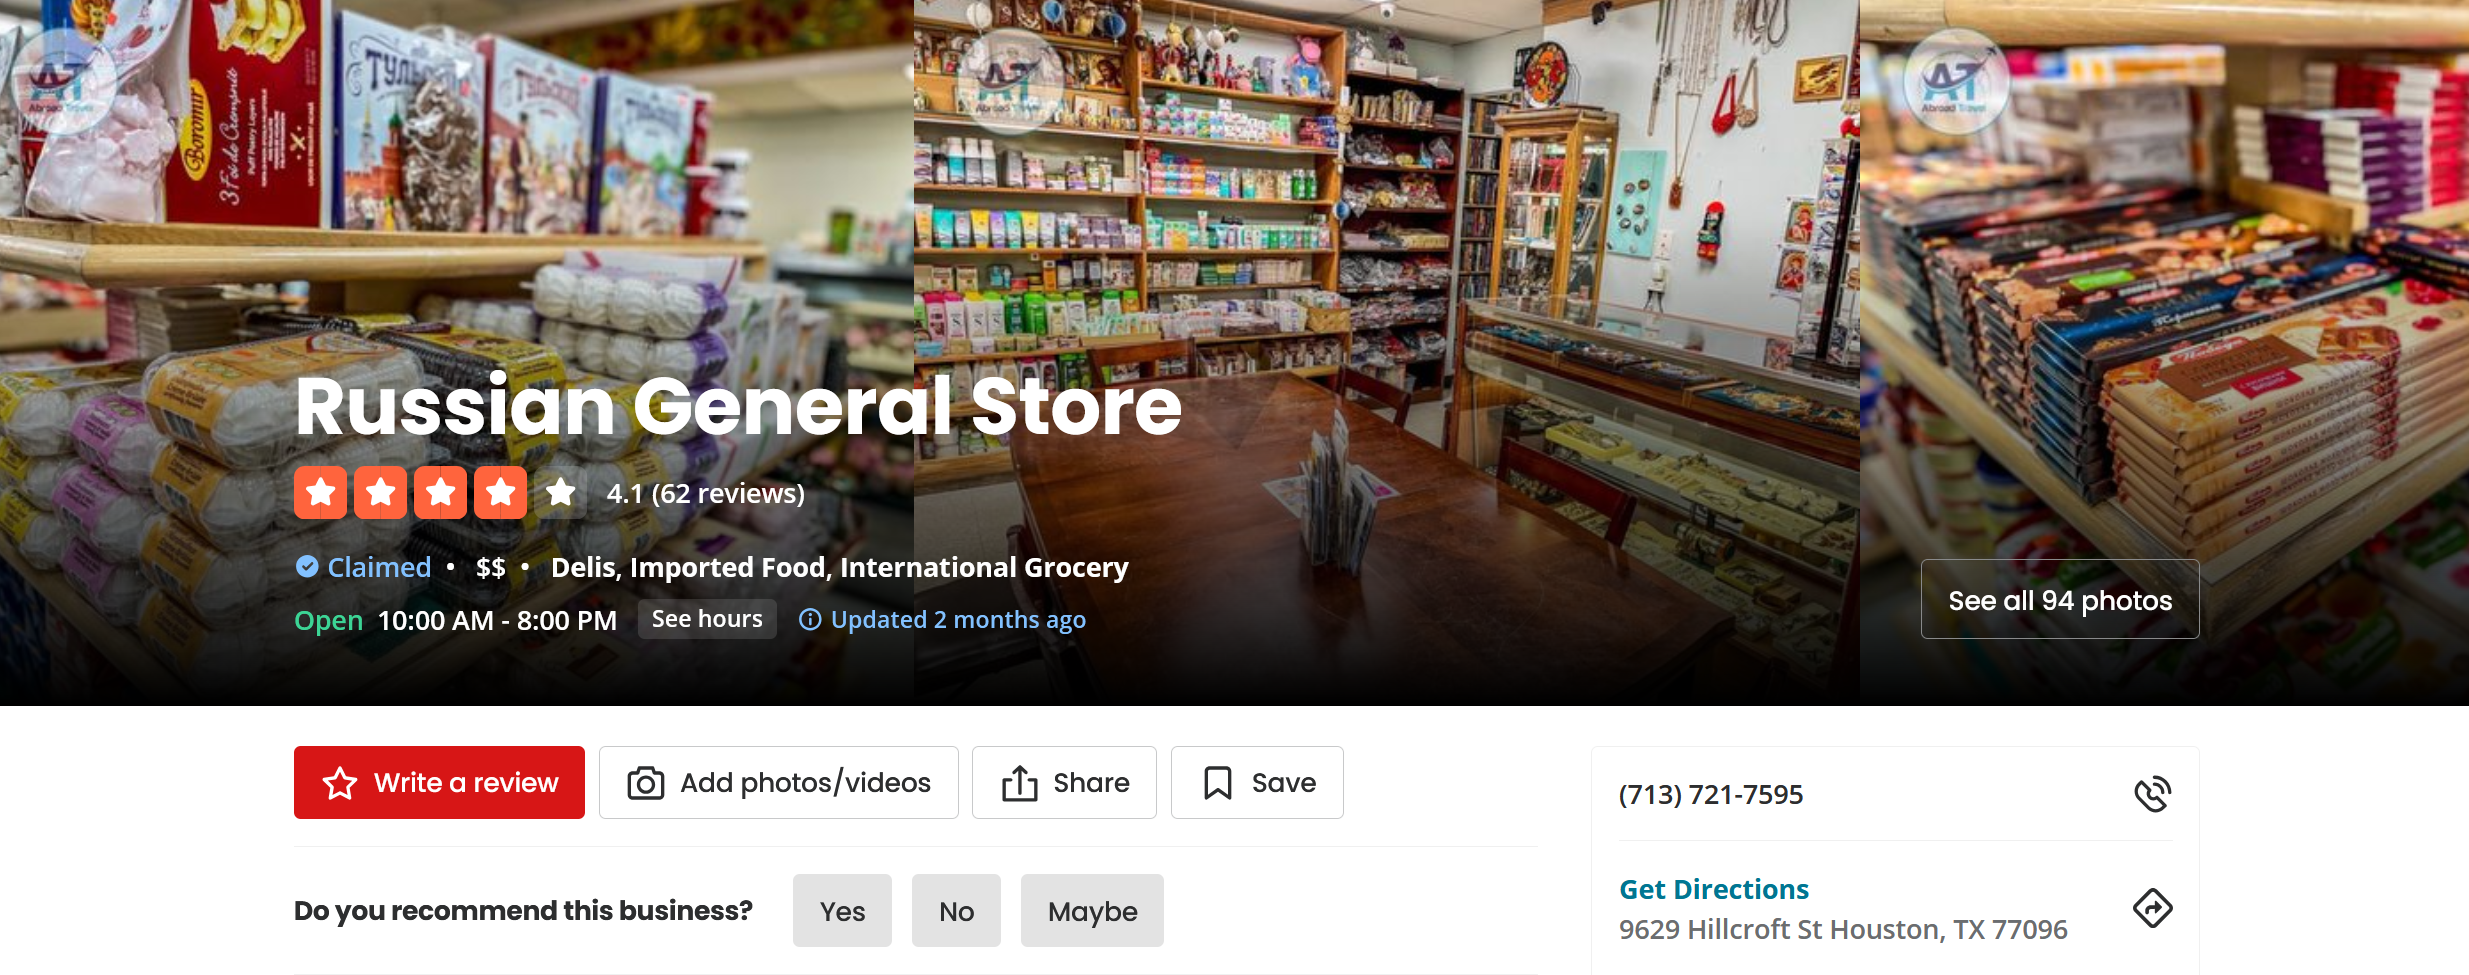Answer No to recommend this business

956,911
